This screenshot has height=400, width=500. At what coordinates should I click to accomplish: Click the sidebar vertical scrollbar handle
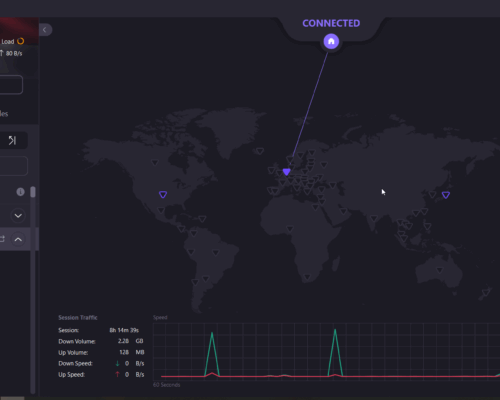pos(33,192)
